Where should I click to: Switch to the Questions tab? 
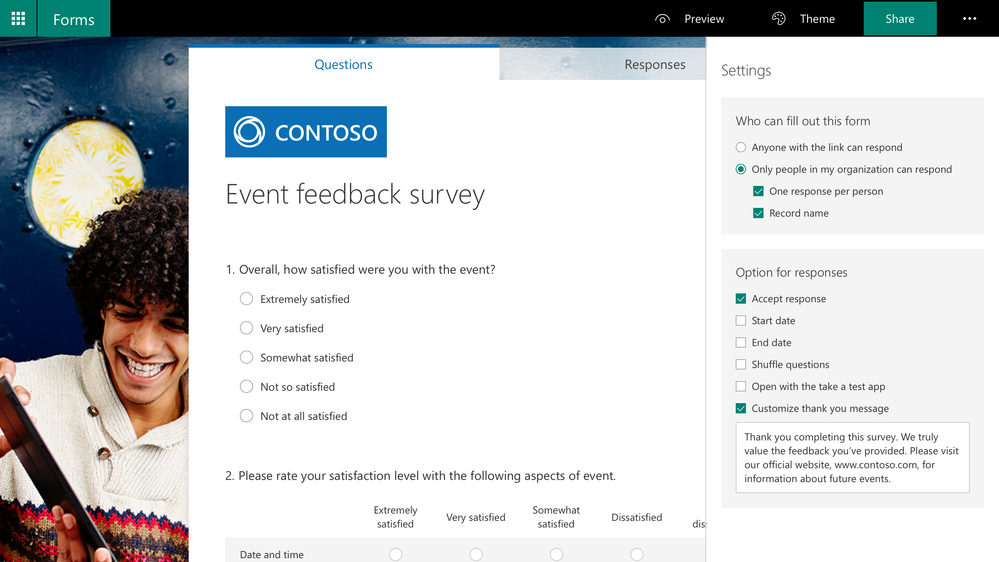pyautogui.click(x=343, y=64)
